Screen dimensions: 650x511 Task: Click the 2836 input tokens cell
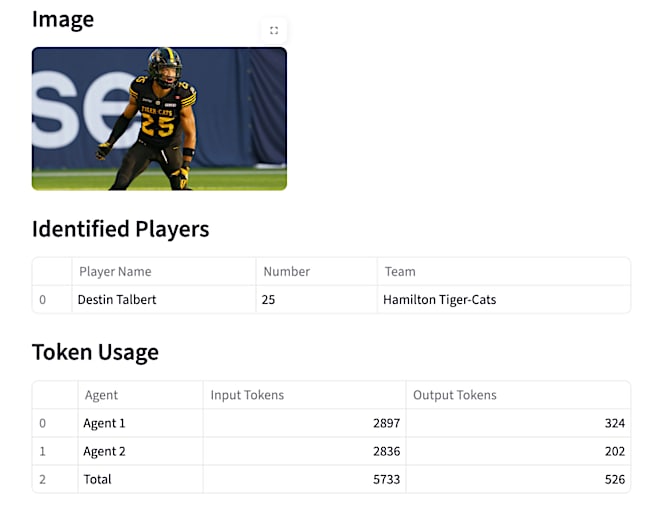[386, 451]
